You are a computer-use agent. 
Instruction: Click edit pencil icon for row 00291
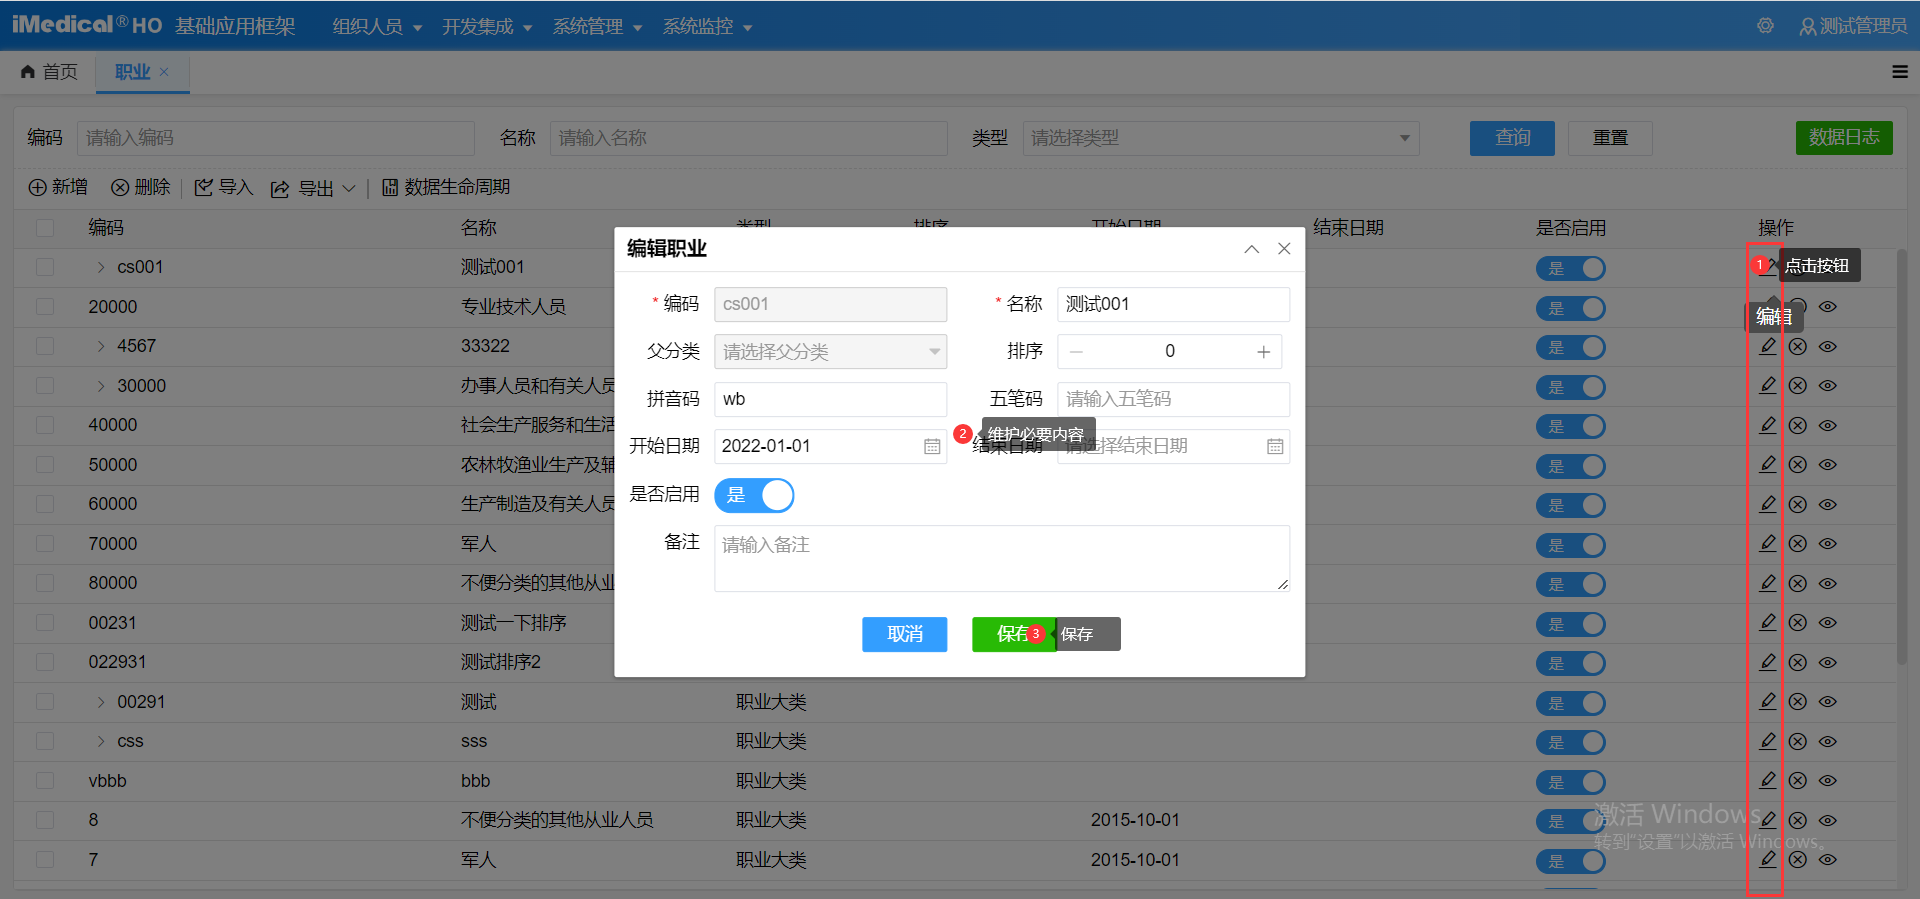[x=1768, y=701]
